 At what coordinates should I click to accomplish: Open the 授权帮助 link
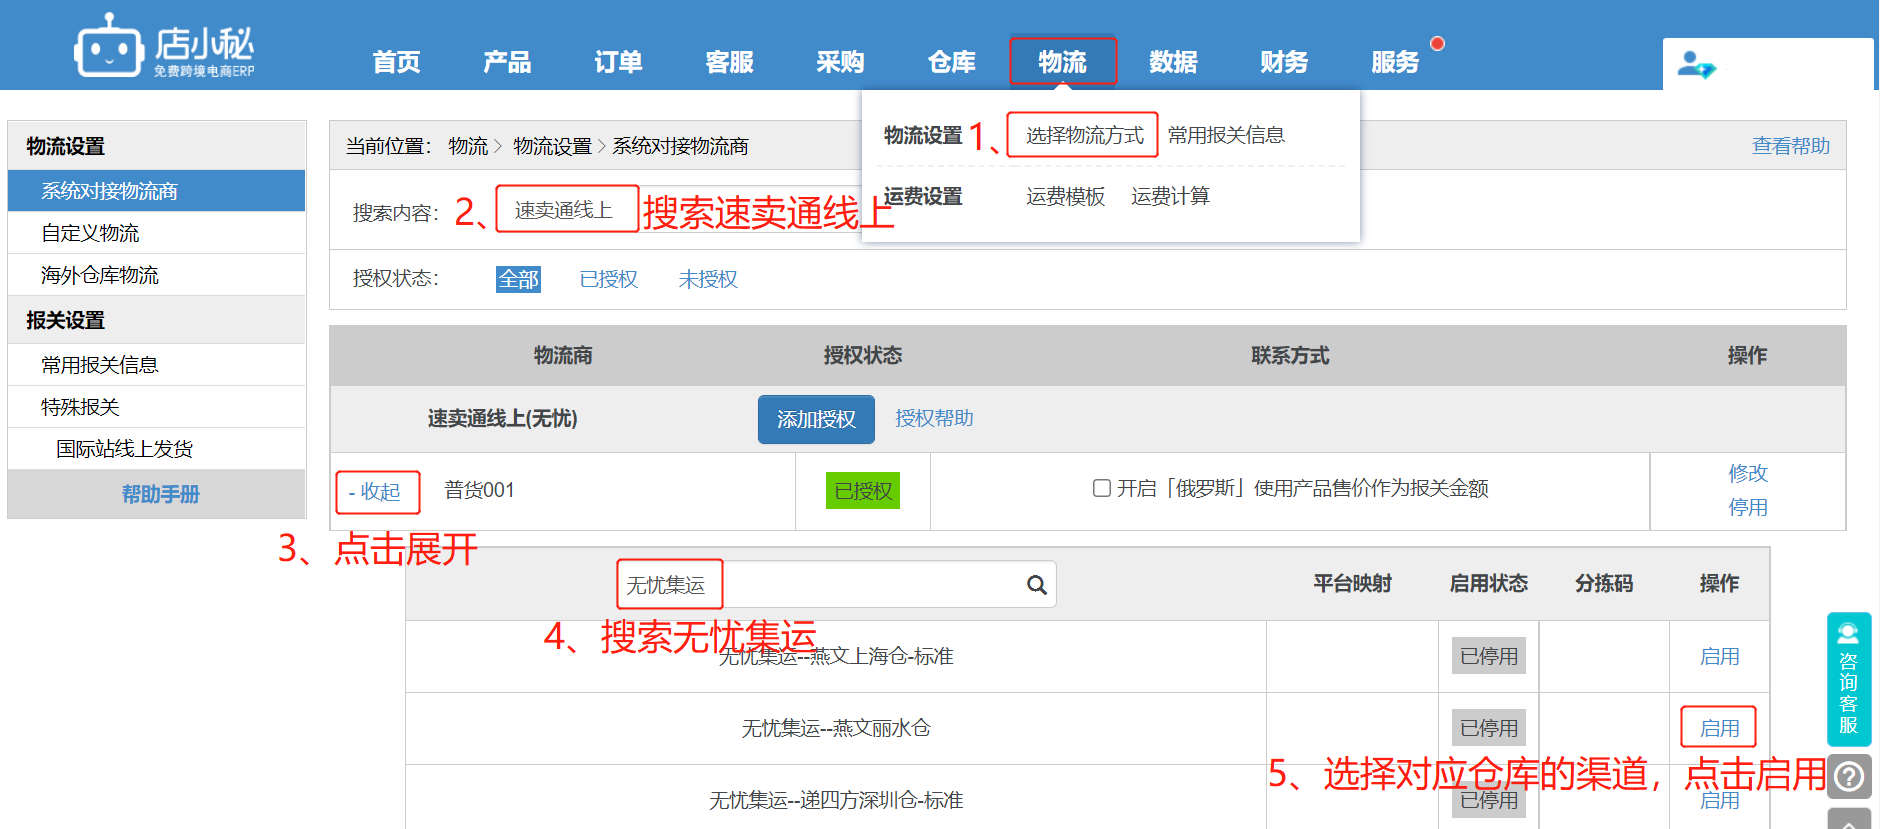[934, 418]
